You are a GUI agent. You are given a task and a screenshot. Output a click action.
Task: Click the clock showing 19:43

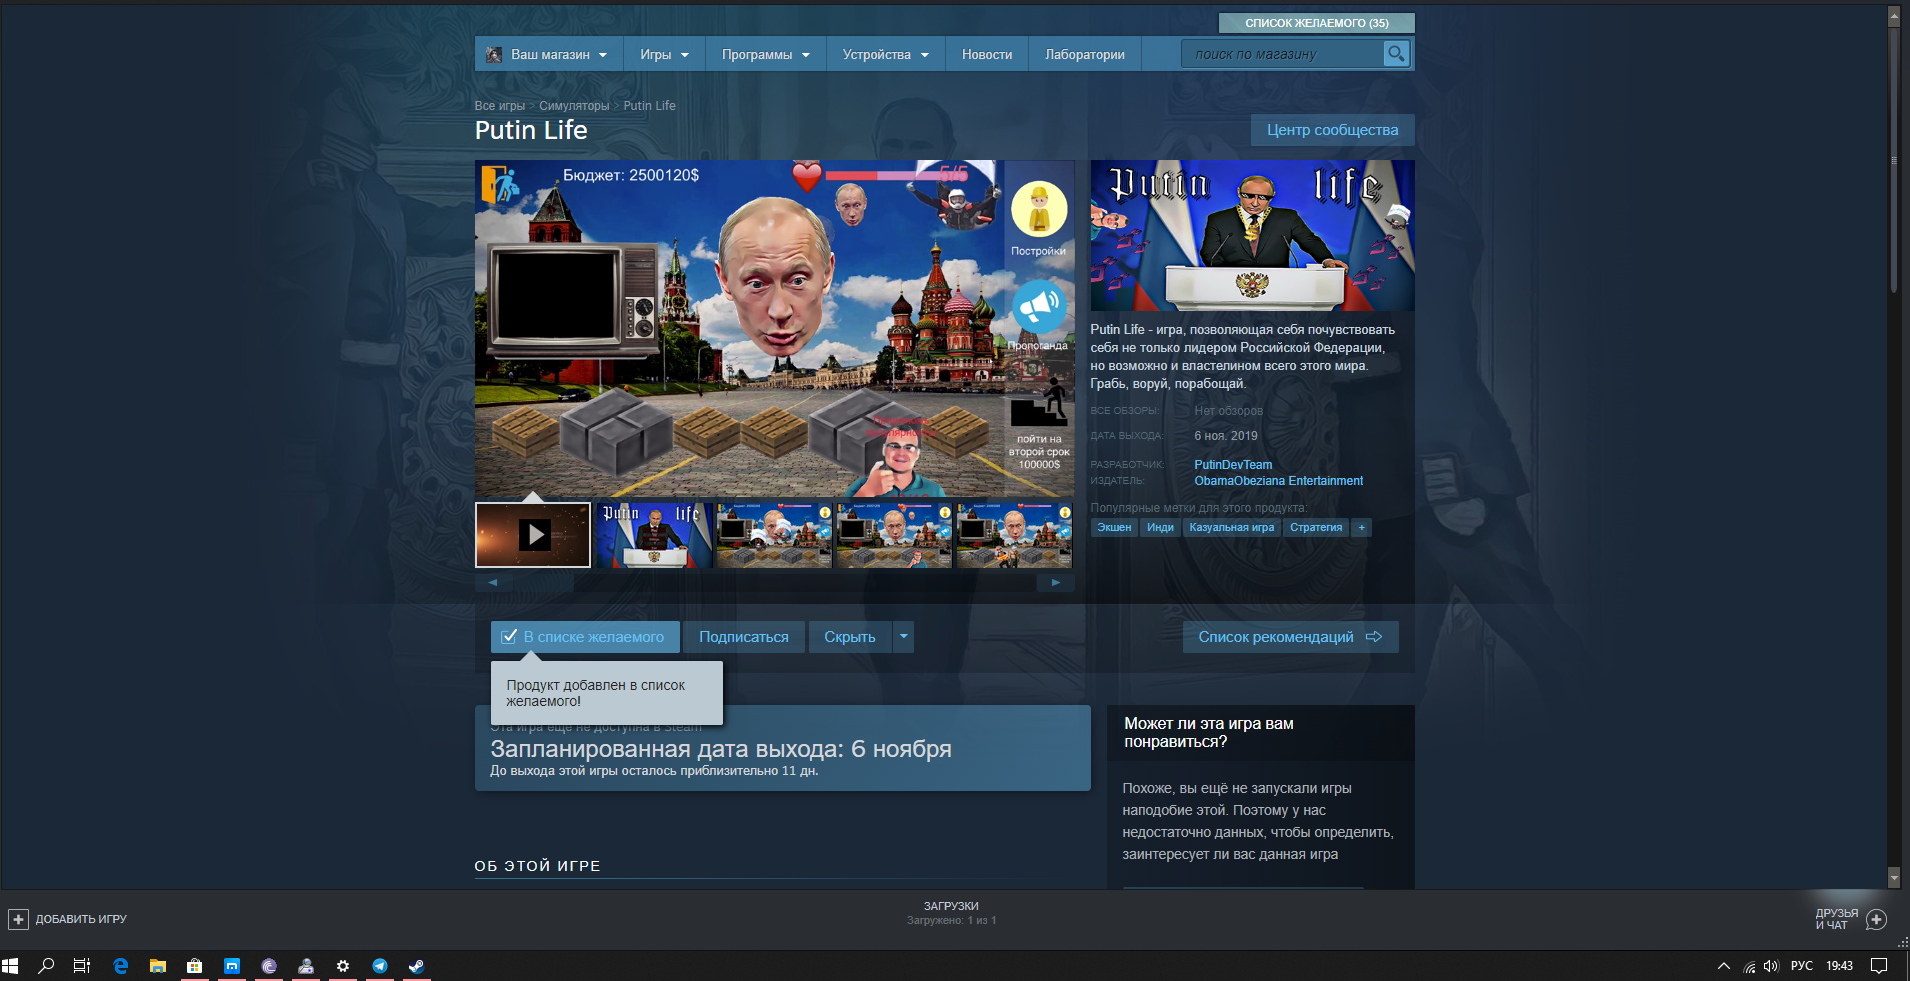coord(1839,966)
